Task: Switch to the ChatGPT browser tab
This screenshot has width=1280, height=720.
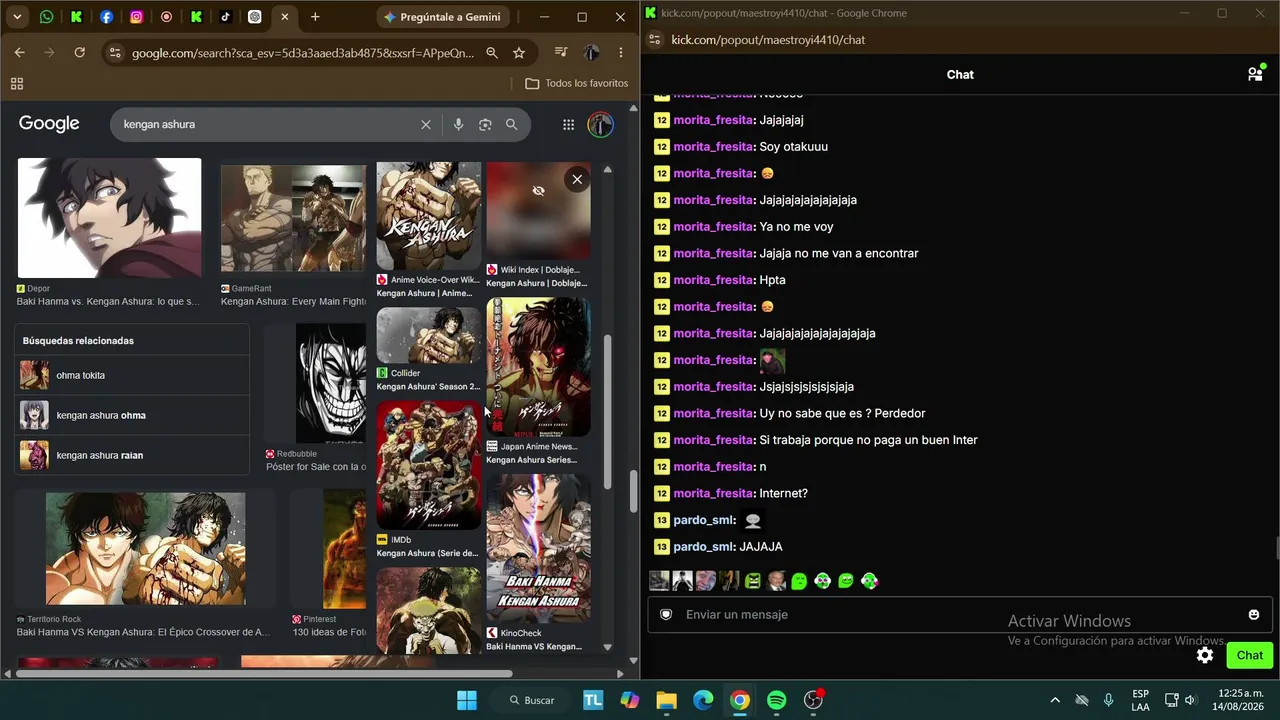Action: (255, 17)
